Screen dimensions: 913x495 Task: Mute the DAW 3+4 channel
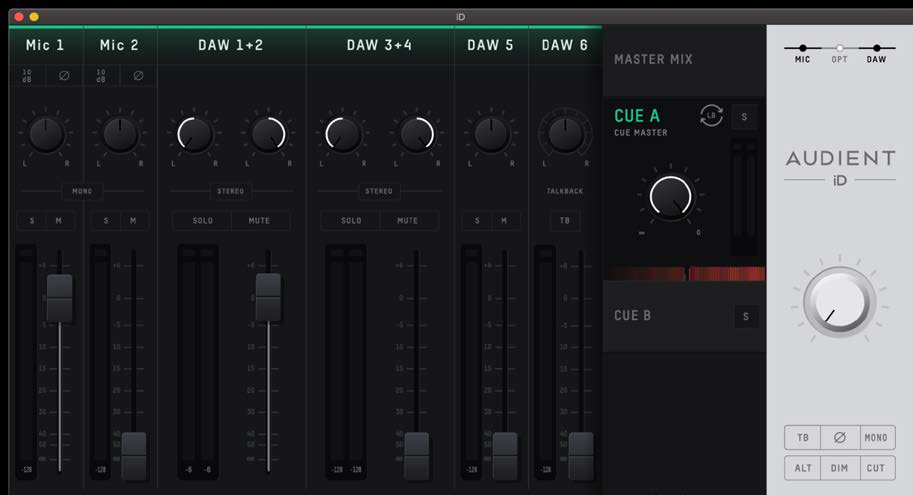(408, 221)
